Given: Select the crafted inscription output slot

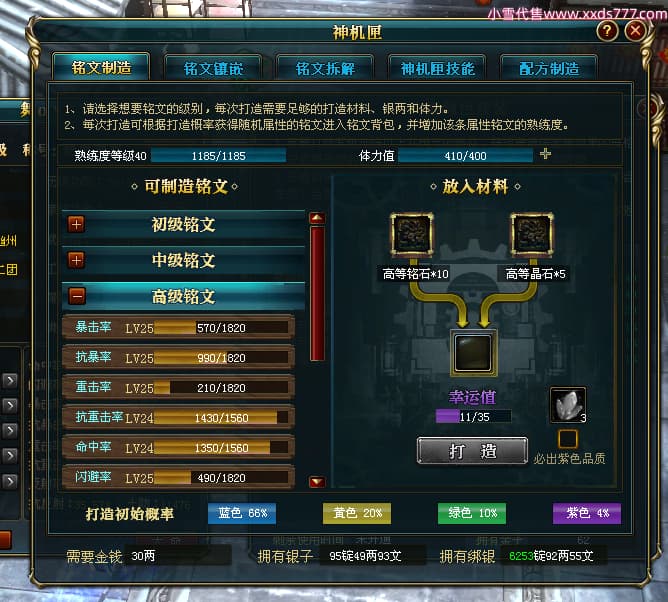Looking at the screenshot, I should [x=473, y=353].
